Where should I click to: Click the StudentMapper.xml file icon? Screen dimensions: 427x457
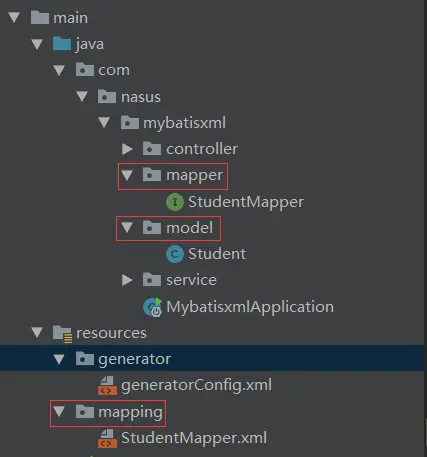(107, 438)
